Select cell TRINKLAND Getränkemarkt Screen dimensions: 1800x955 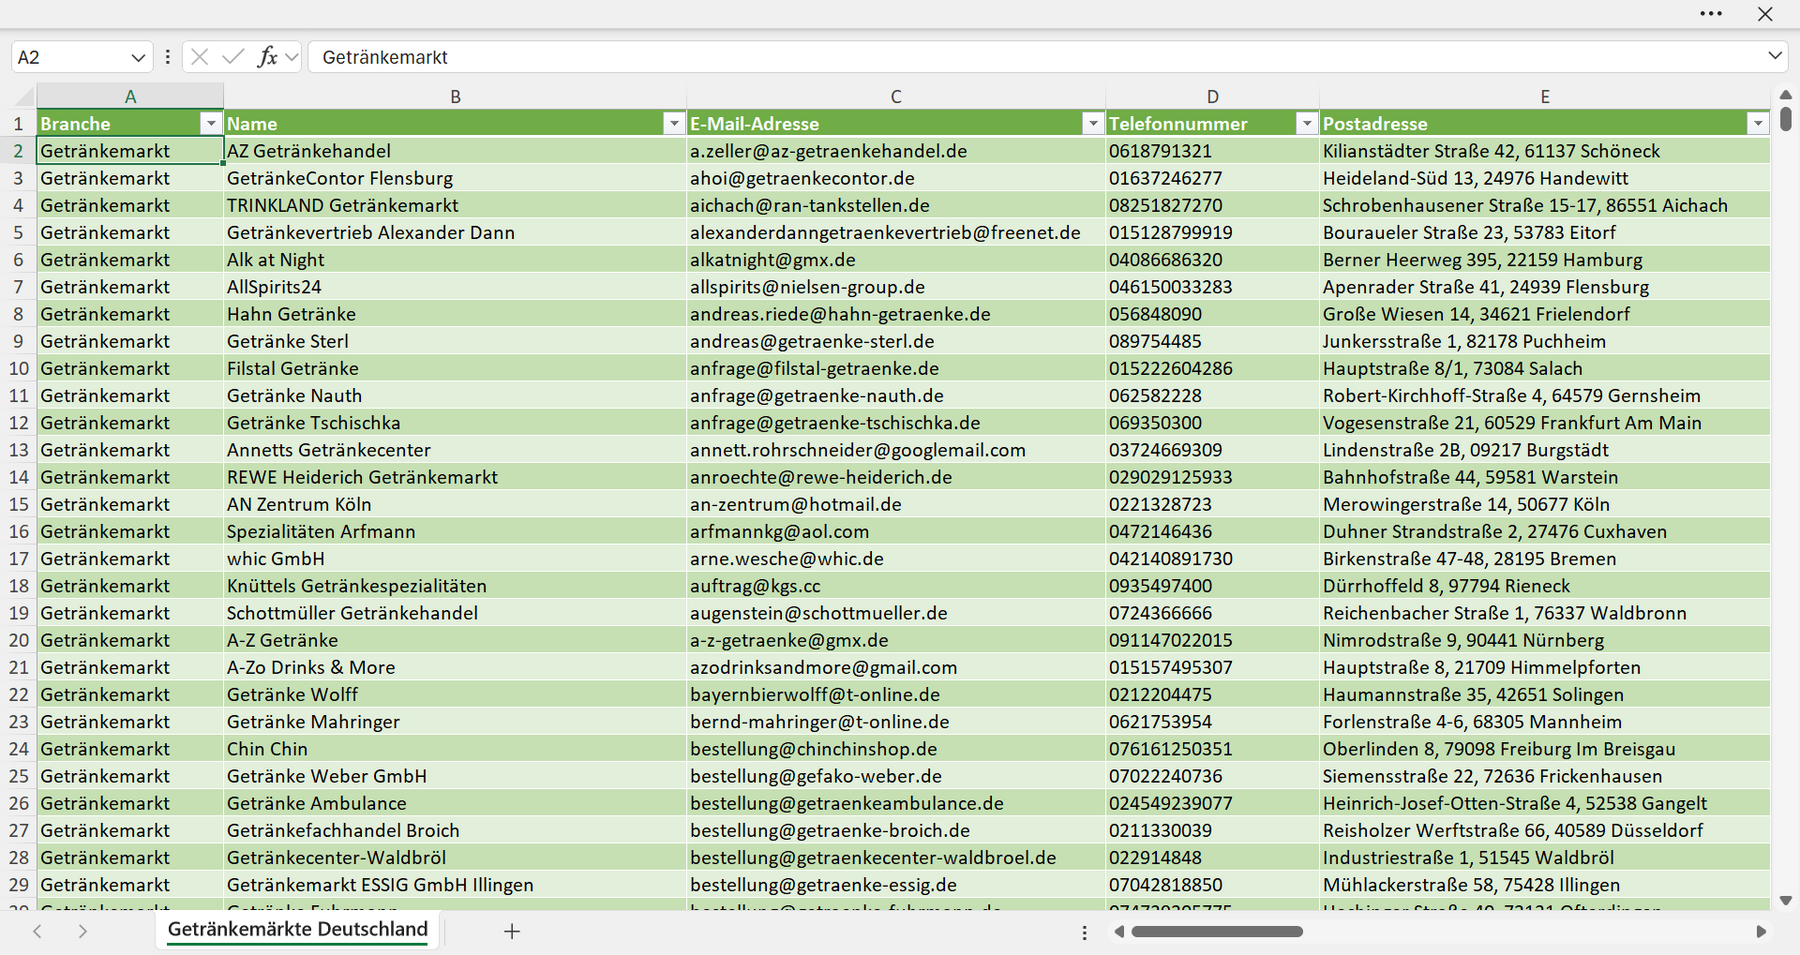(455, 205)
